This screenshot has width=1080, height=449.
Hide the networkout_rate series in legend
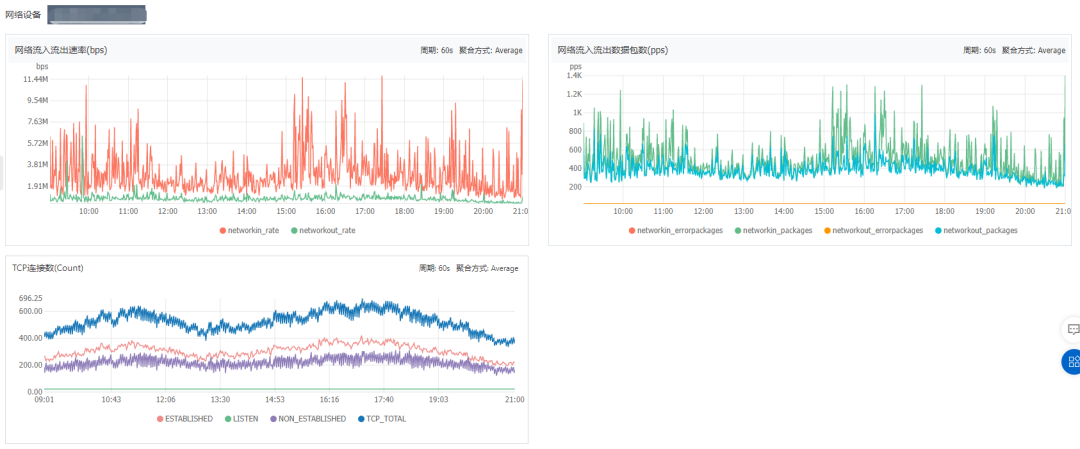323,230
